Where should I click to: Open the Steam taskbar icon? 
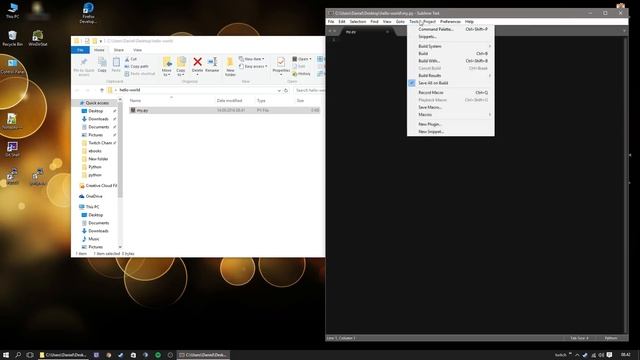[x=120, y=355]
